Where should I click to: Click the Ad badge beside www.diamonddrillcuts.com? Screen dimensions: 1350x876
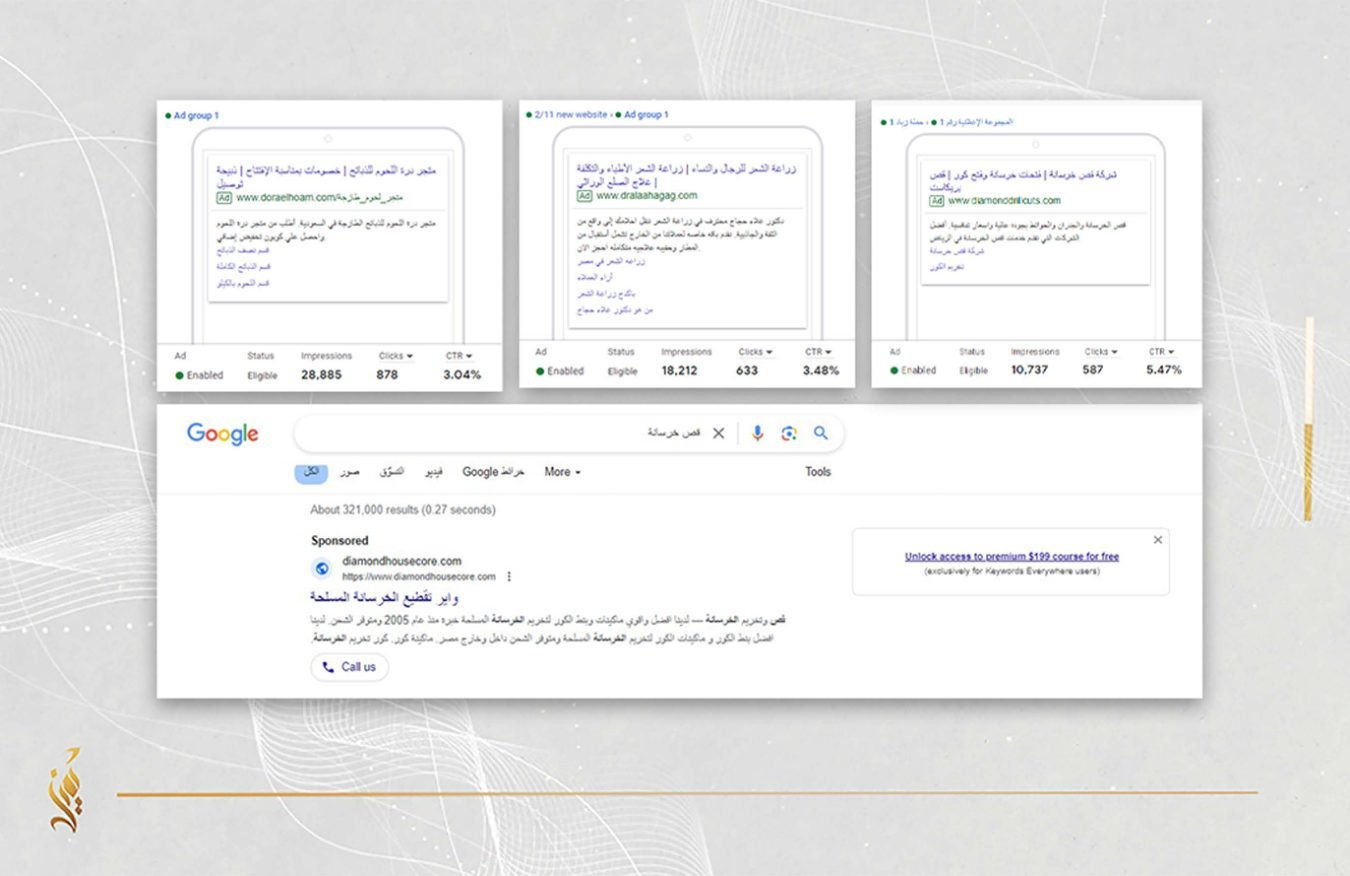tap(937, 201)
